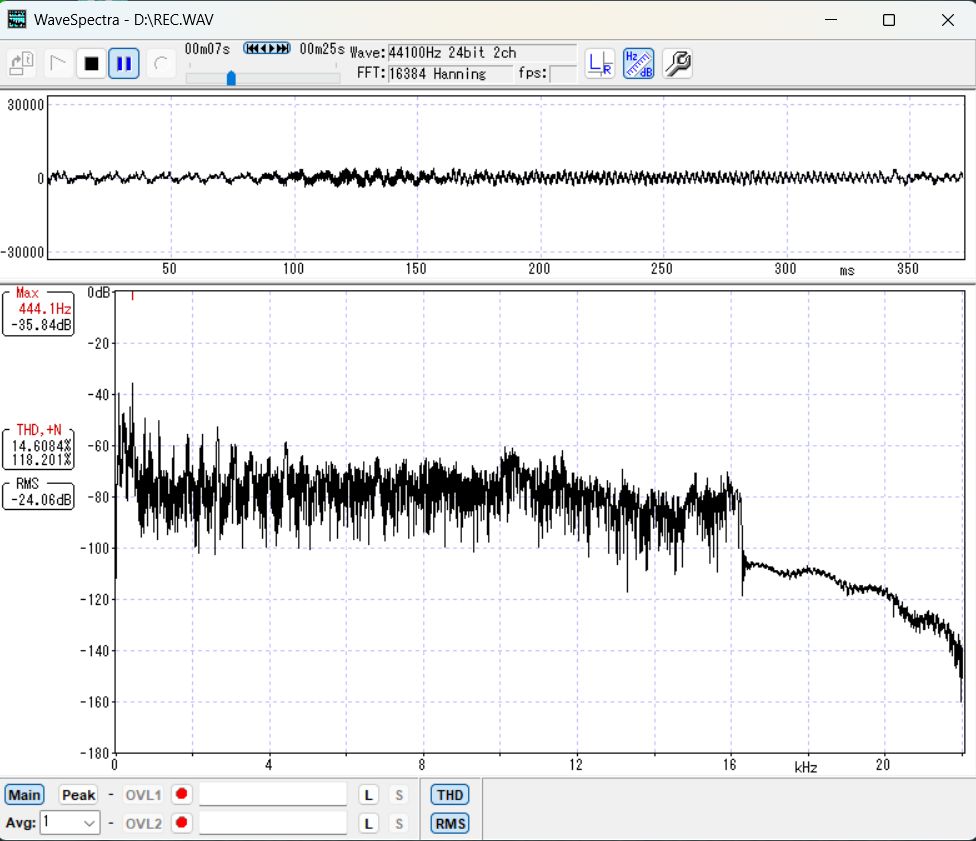The image size is (976, 841).
Task: Click the L button for OVL2
Action: click(369, 823)
